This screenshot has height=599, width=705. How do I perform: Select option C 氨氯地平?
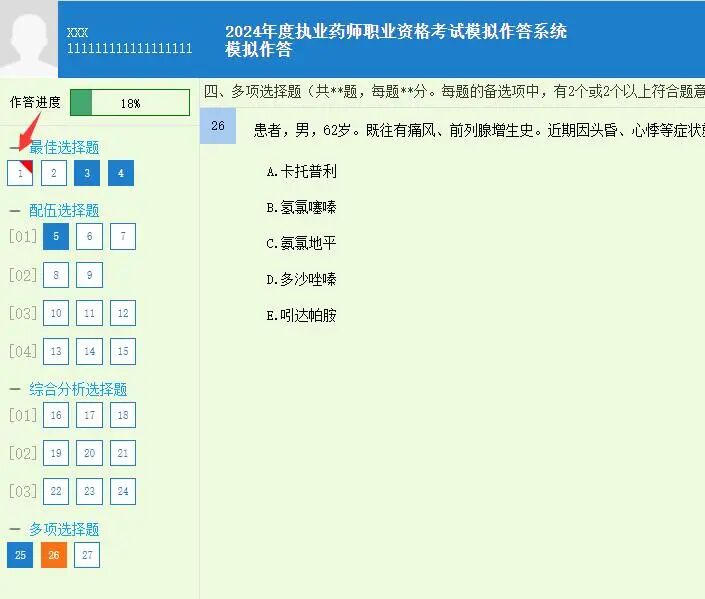pos(301,243)
